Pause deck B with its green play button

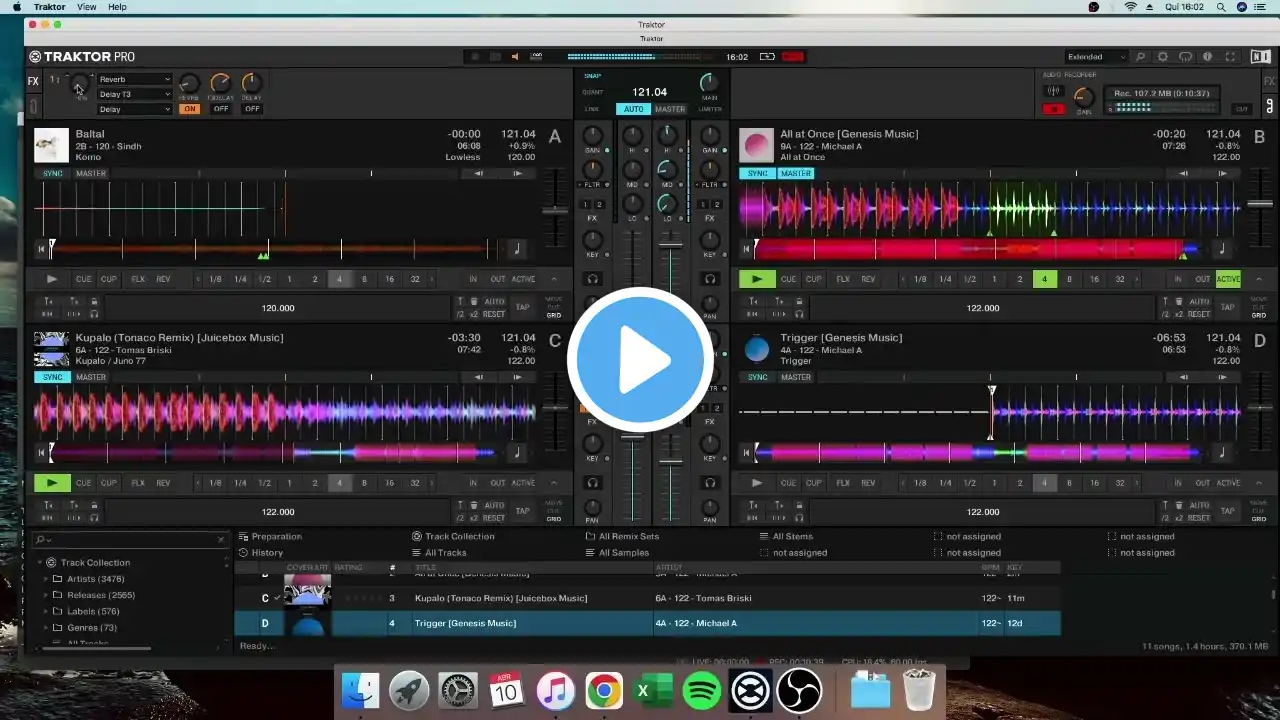tap(757, 279)
